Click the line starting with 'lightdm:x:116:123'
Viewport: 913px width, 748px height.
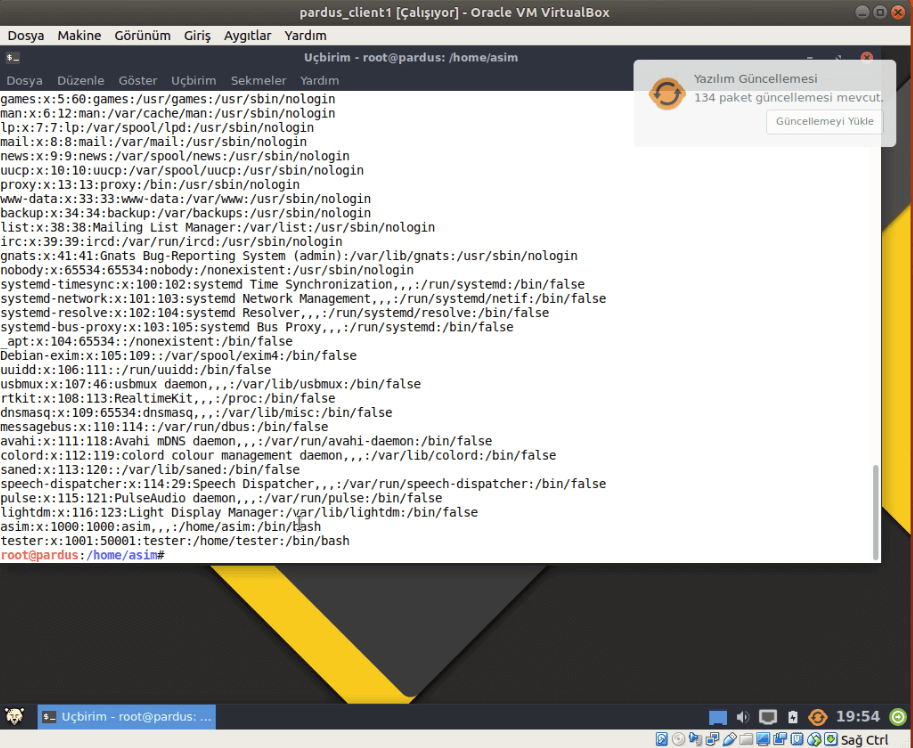[239, 512]
